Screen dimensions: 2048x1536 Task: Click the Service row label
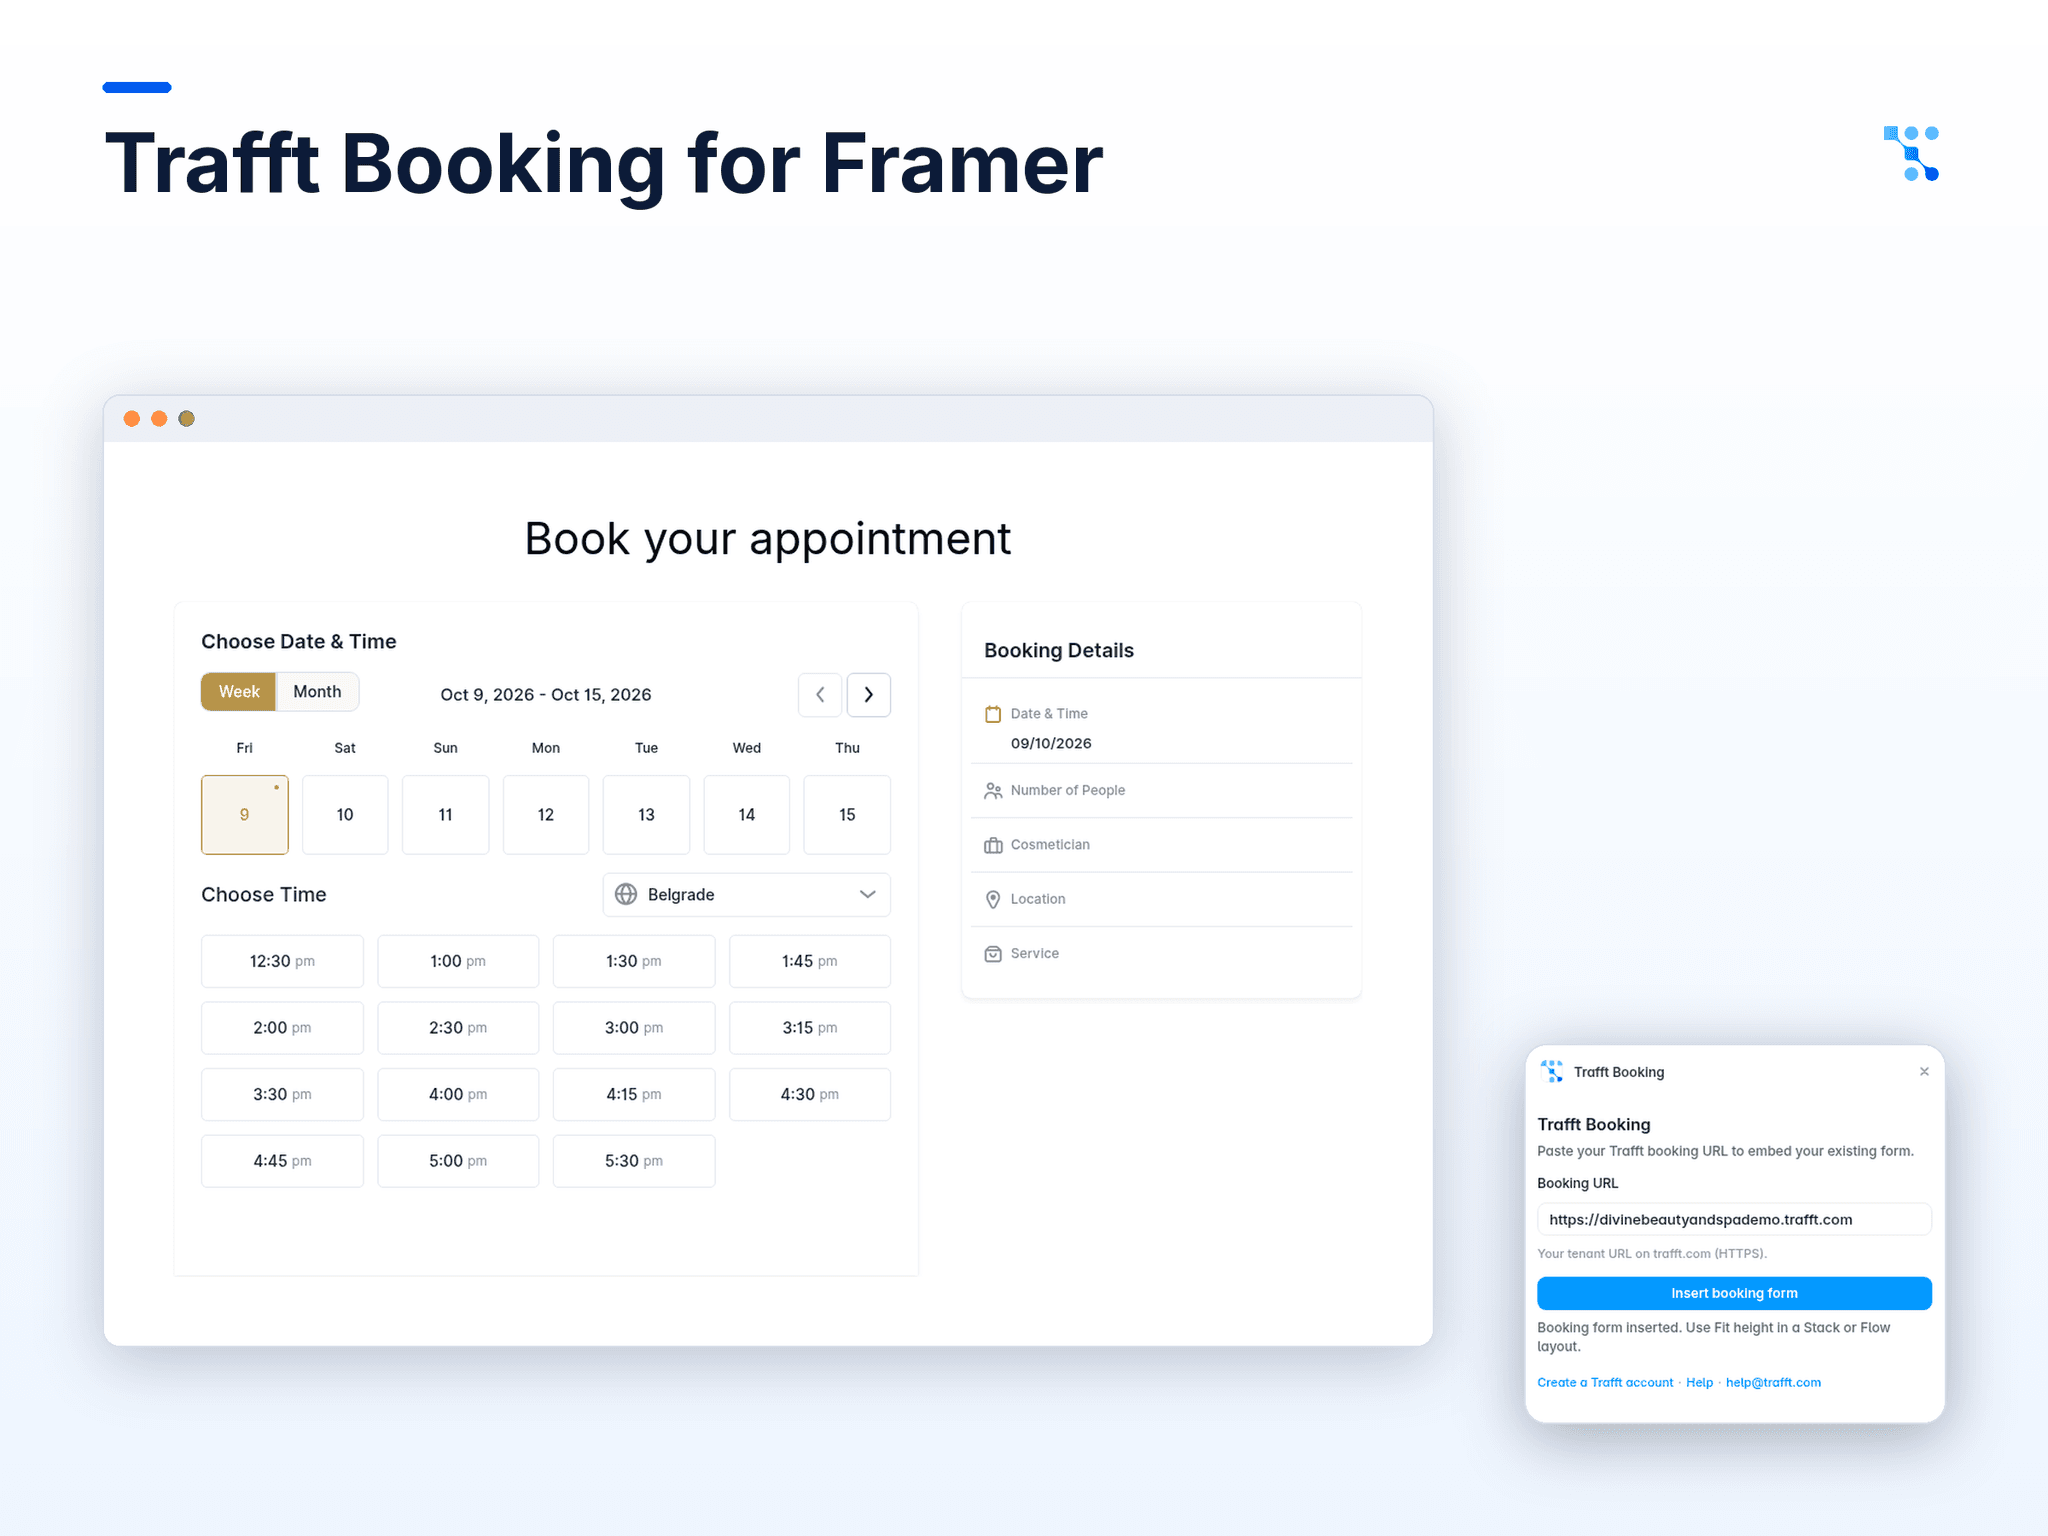pyautogui.click(x=1035, y=954)
